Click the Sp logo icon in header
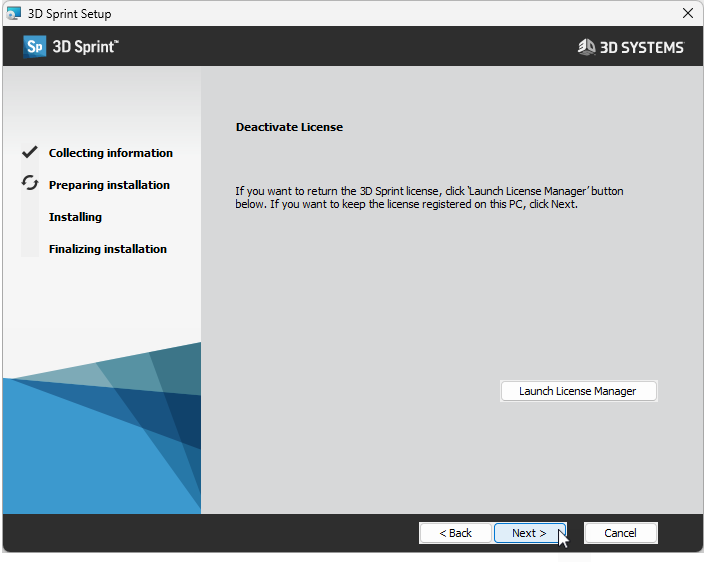704x562 pixels. 35,47
